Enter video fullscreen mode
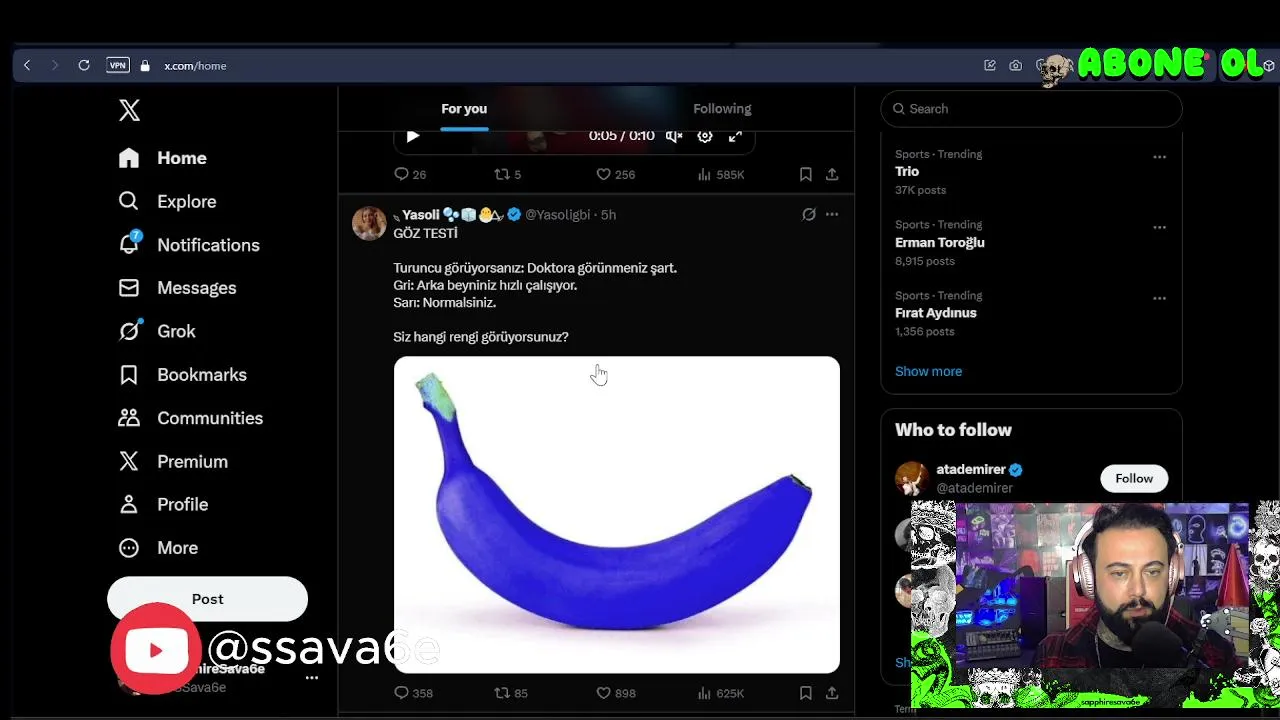The height and width of the screenshot is (720, 1280). [735, 136]
